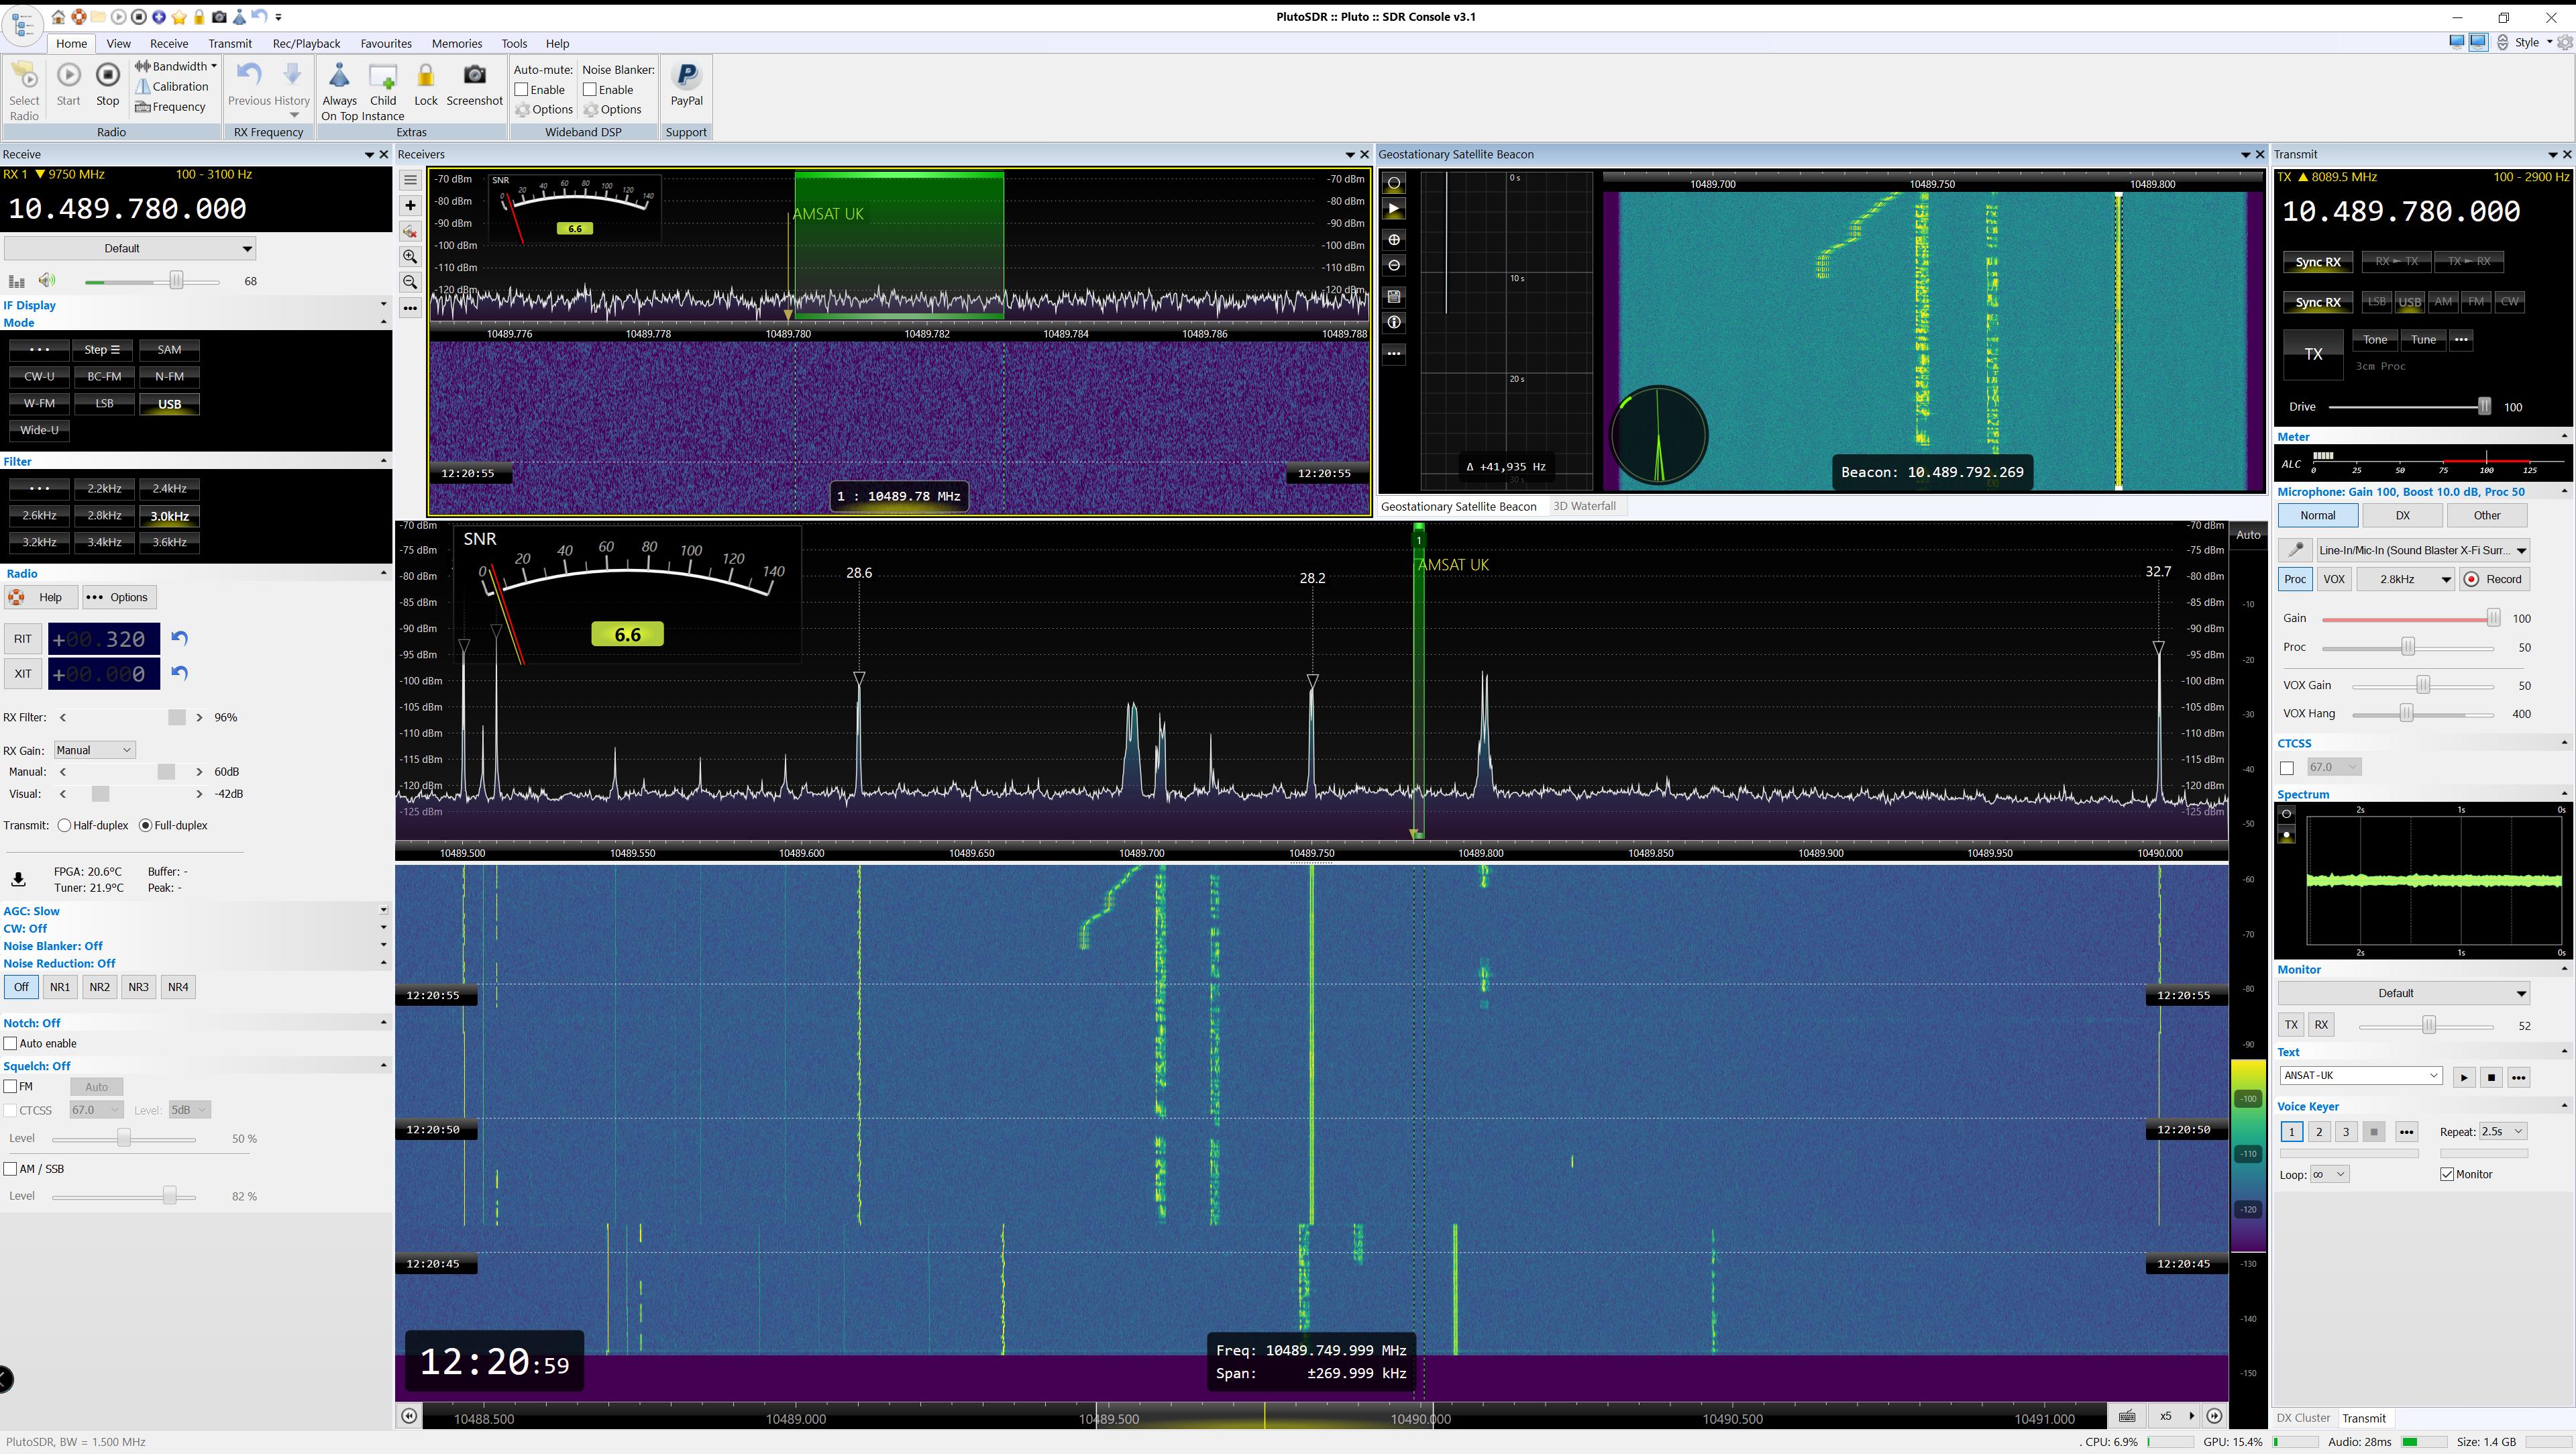Select the NR2 noise reduction button

point(99,987)
